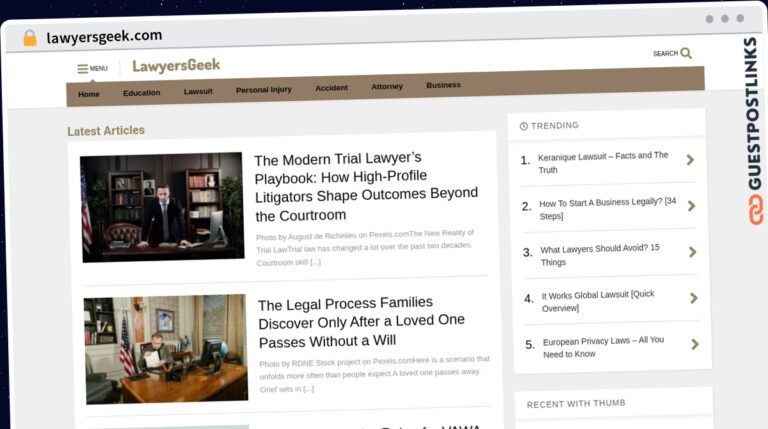The height and width of the screenshot is (429, 768).
Task: Click excerpt starting 'Photo by RDNE Stock project'
Action: [x=374, y=374]
